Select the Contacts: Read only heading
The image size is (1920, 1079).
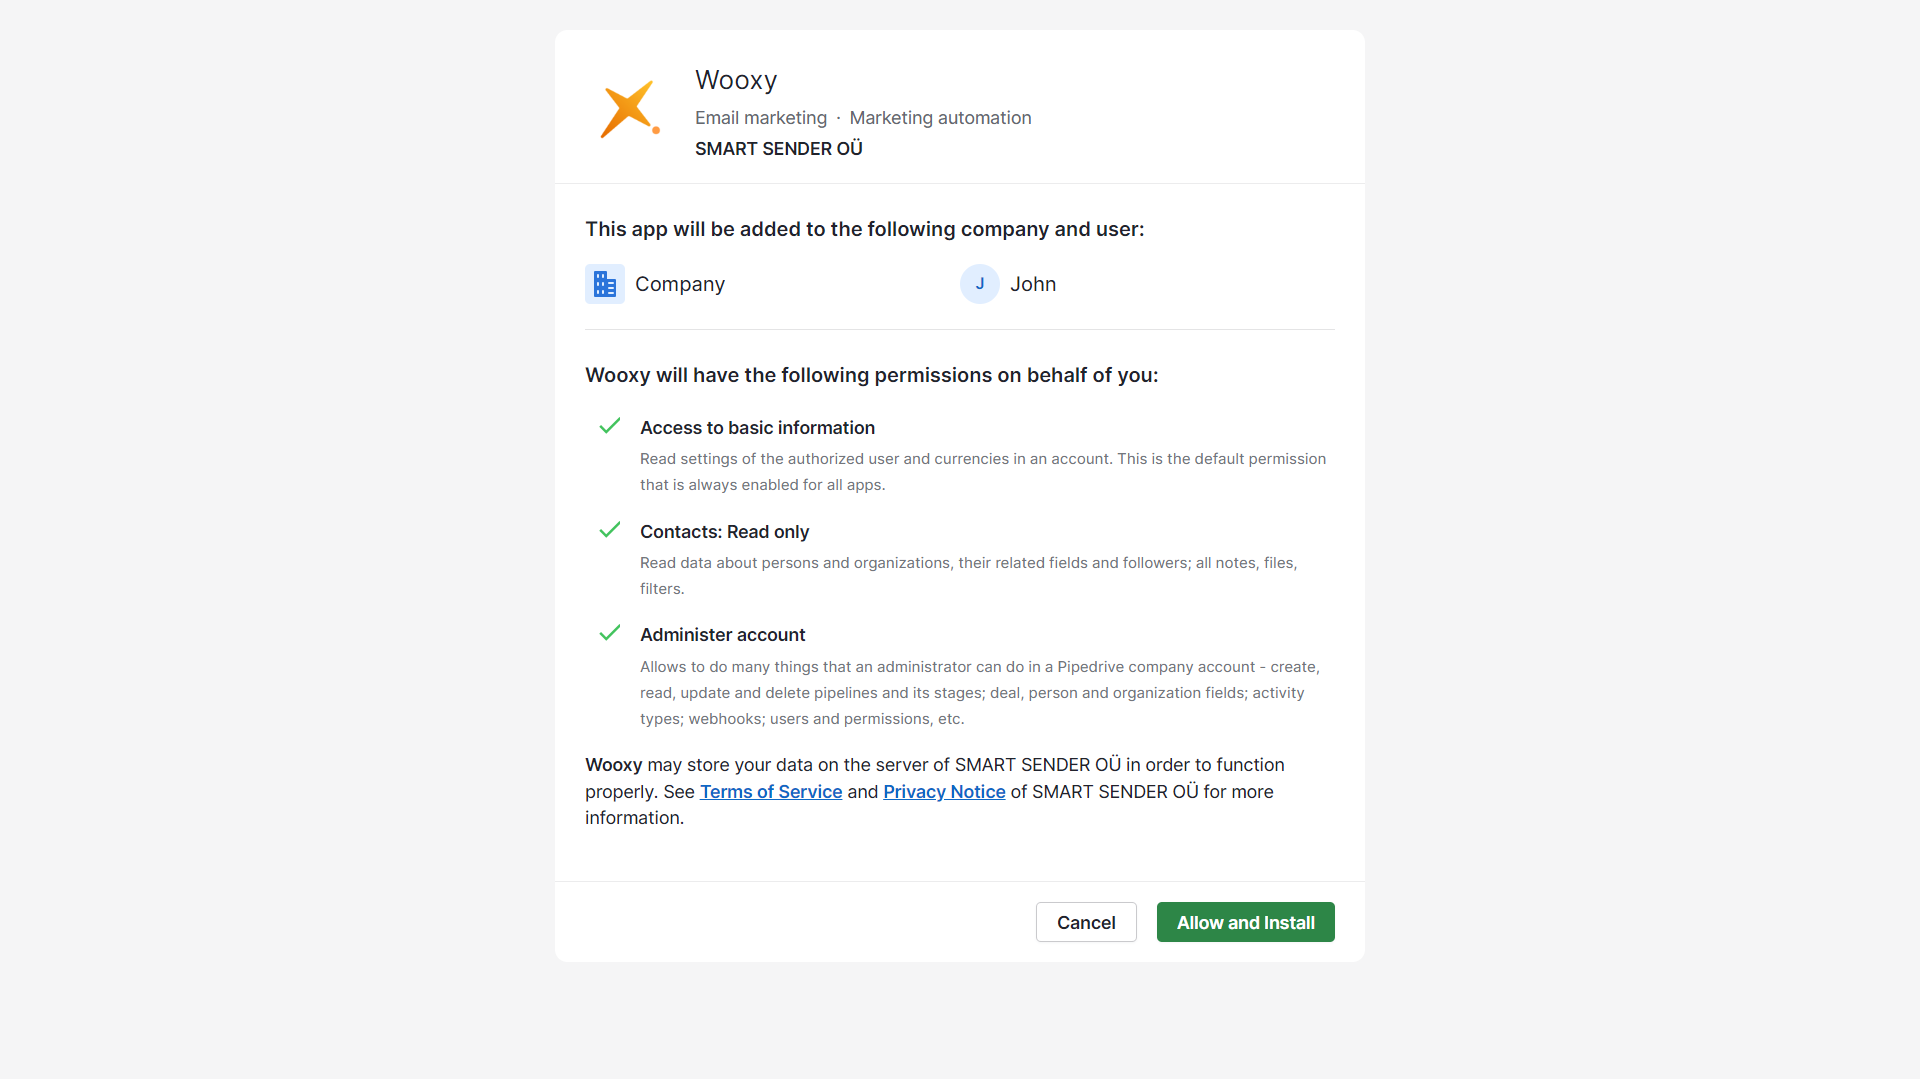[x=724, y=532]
